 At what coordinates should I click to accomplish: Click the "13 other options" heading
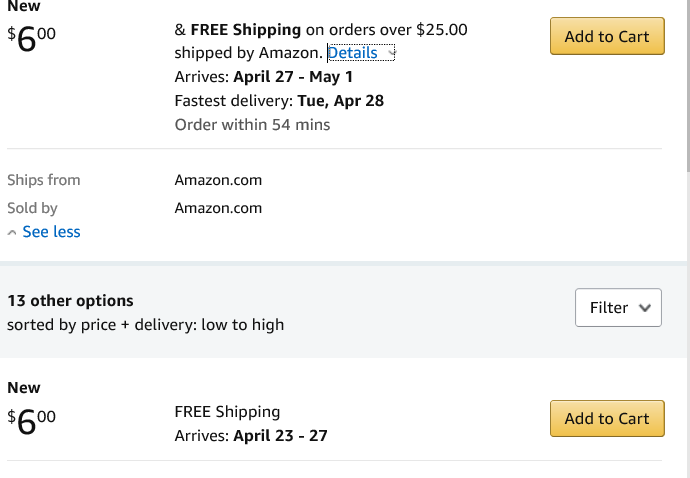tap(70, 301)
